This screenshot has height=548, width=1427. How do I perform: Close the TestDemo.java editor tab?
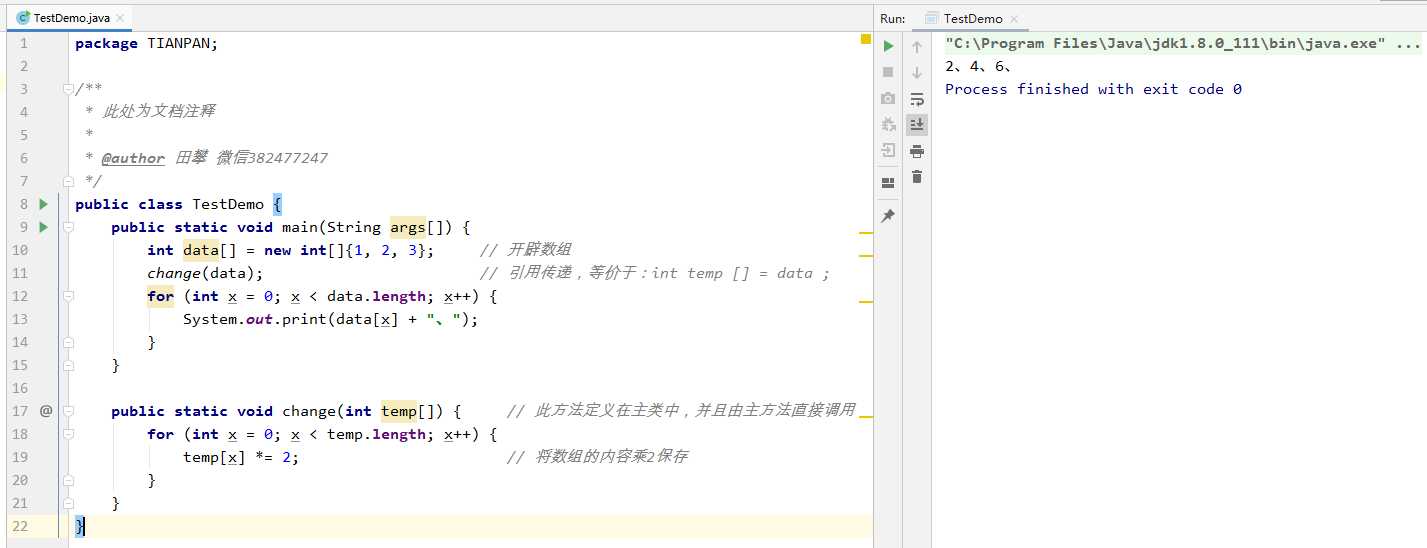pyautogui.click(x=122, y=18)
